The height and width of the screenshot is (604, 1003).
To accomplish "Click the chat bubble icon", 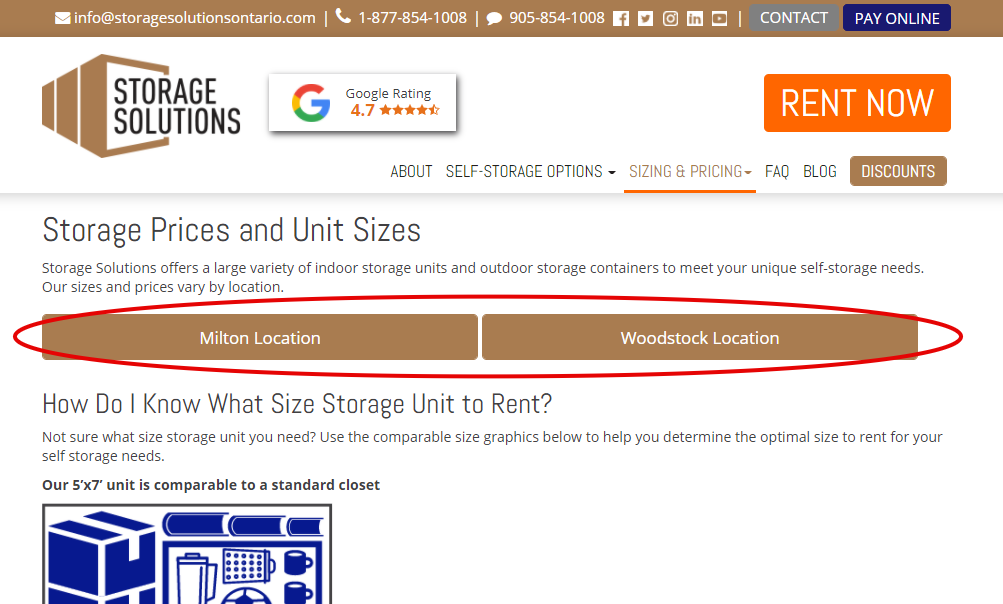I will (x=494, y=19).
